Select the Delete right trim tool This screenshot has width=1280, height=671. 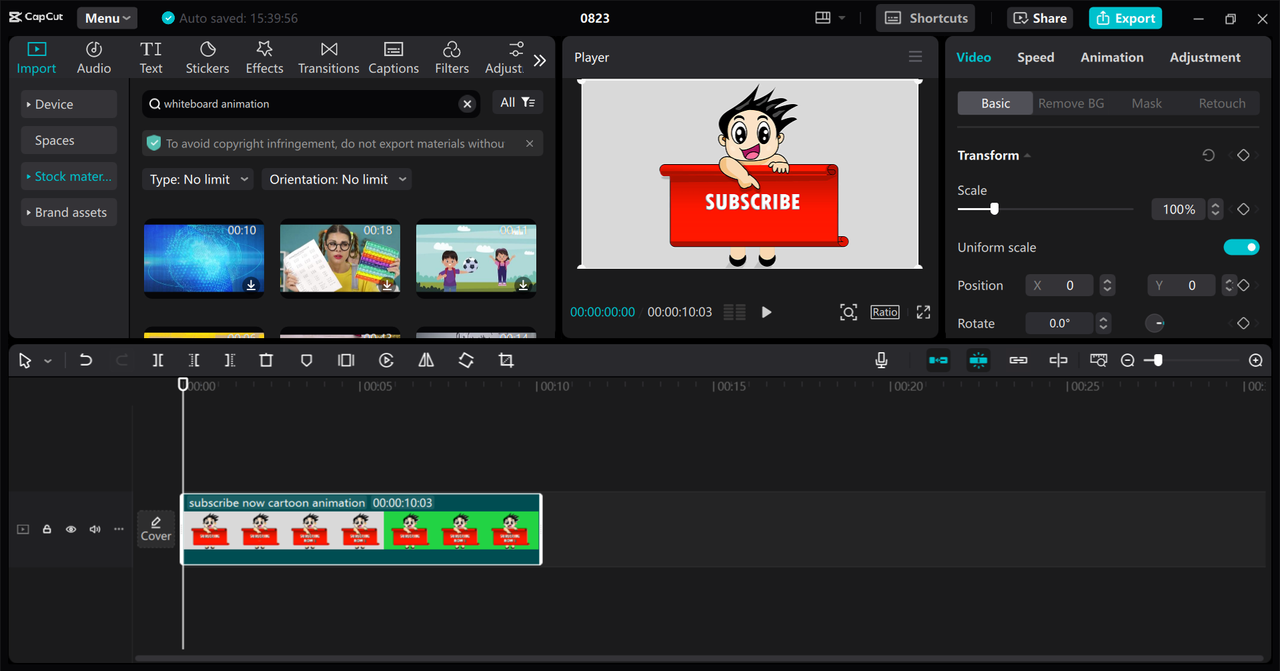[230, 360]
